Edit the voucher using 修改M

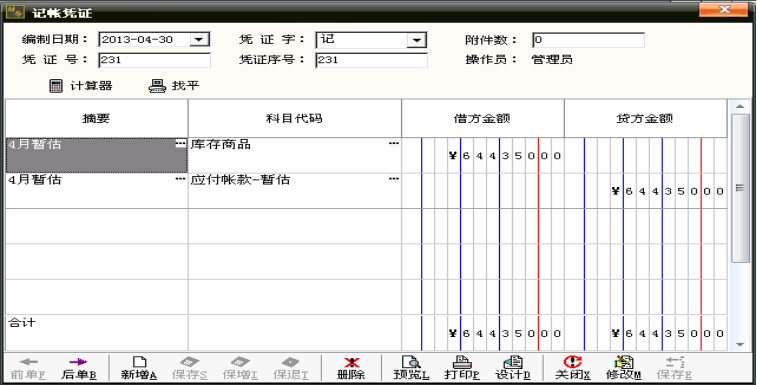tap(624, 368)
